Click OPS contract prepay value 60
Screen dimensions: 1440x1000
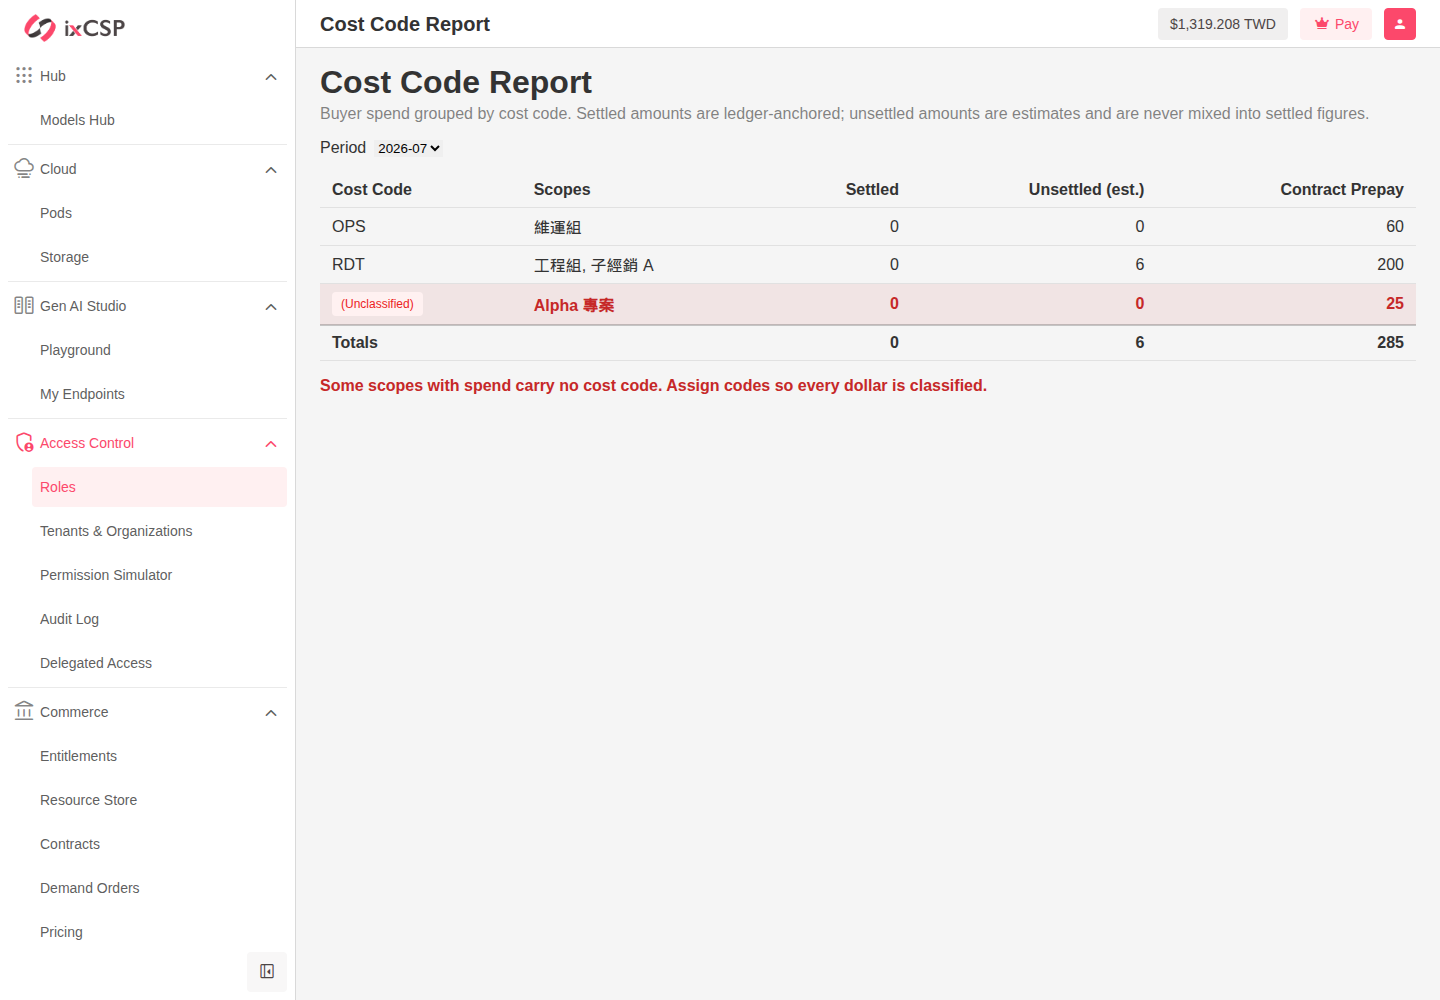1395,226
